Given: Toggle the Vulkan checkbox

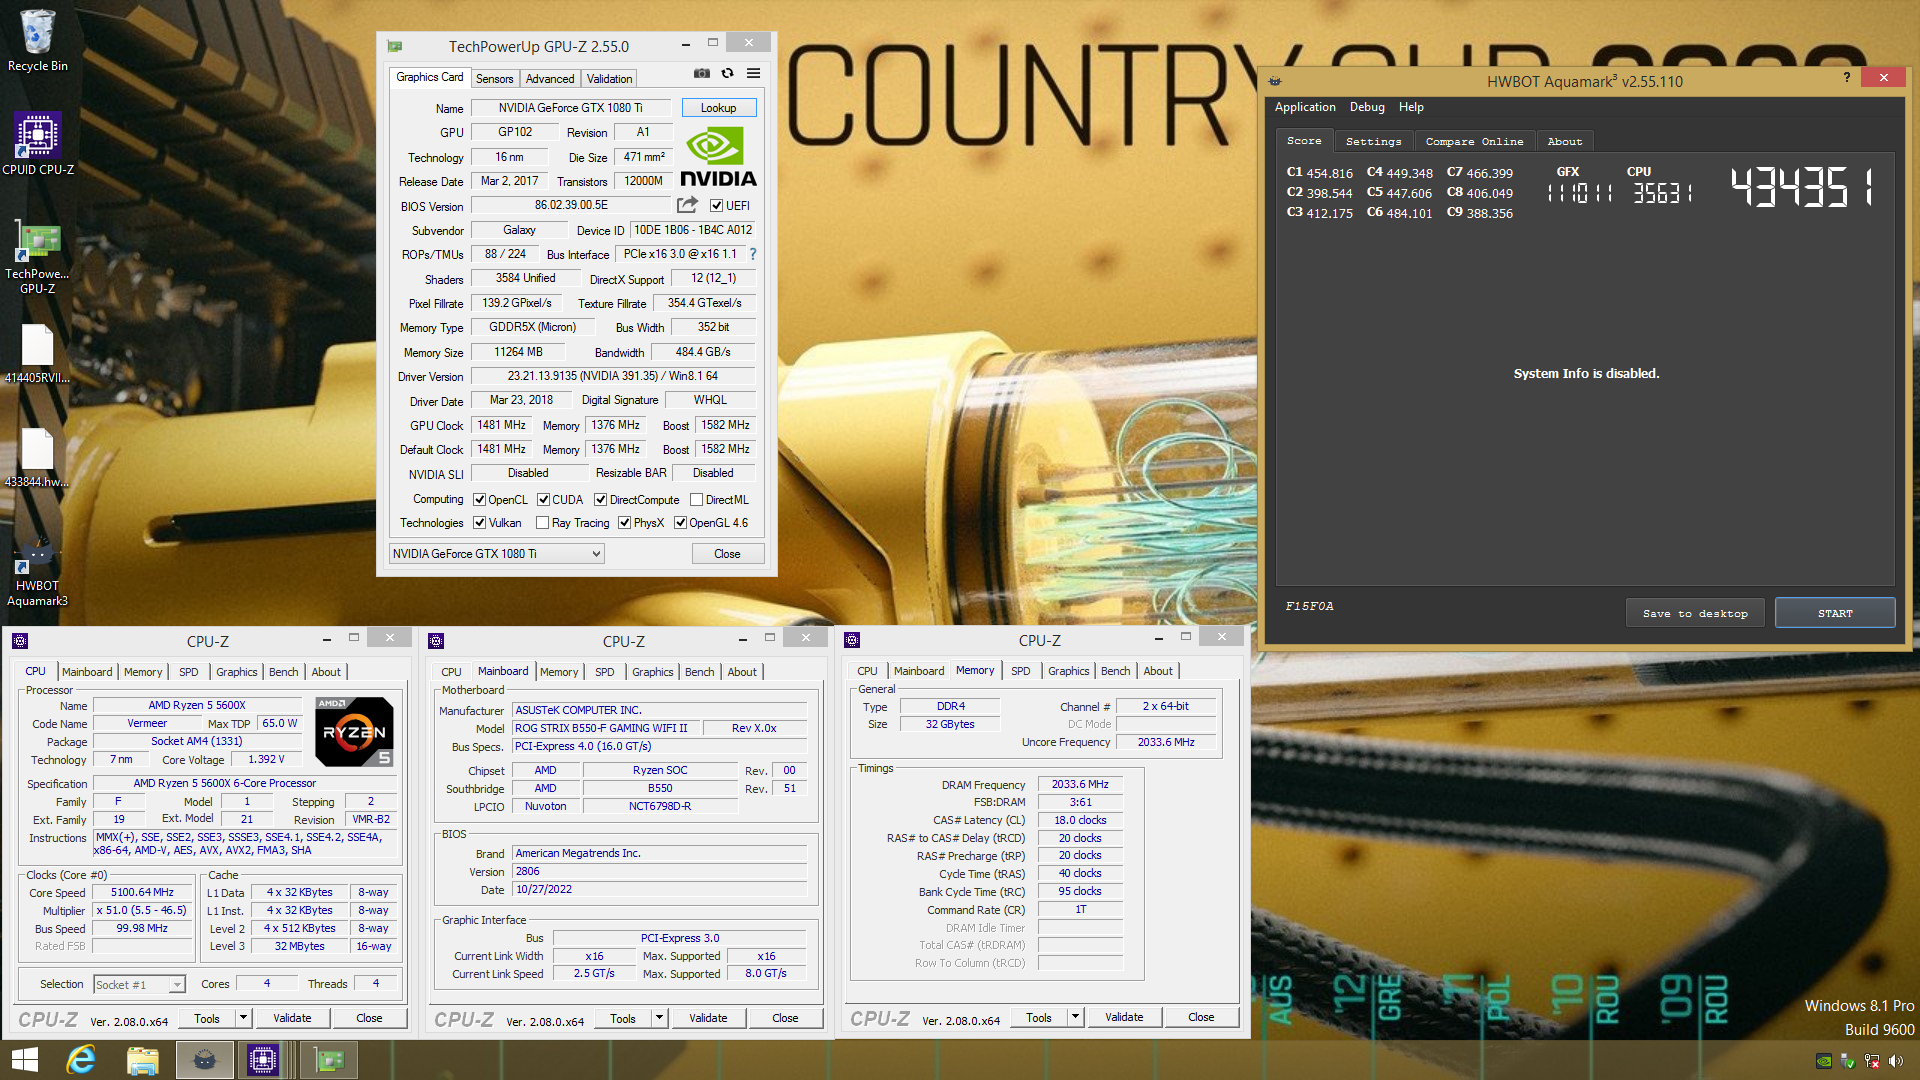Looking at the screenshot, I should [479, 523].
